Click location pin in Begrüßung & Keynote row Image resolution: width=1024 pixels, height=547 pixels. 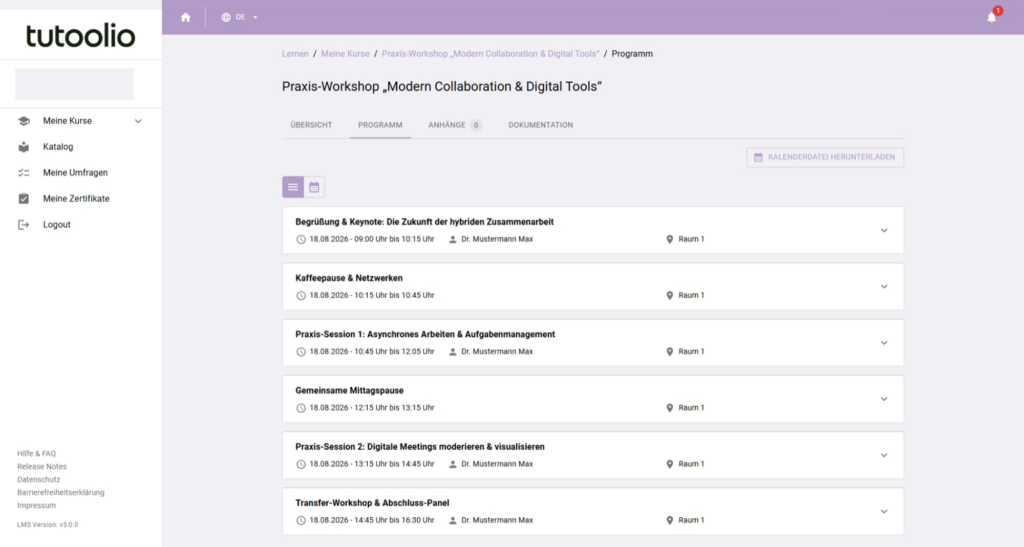pyautogui.click(x=669, y=240)
